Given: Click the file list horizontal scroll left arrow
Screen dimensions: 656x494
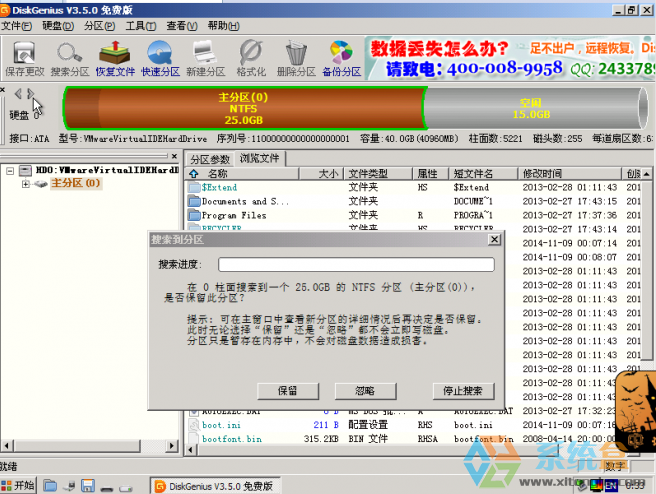Looking at the screenshot, I should coord(191,450).
